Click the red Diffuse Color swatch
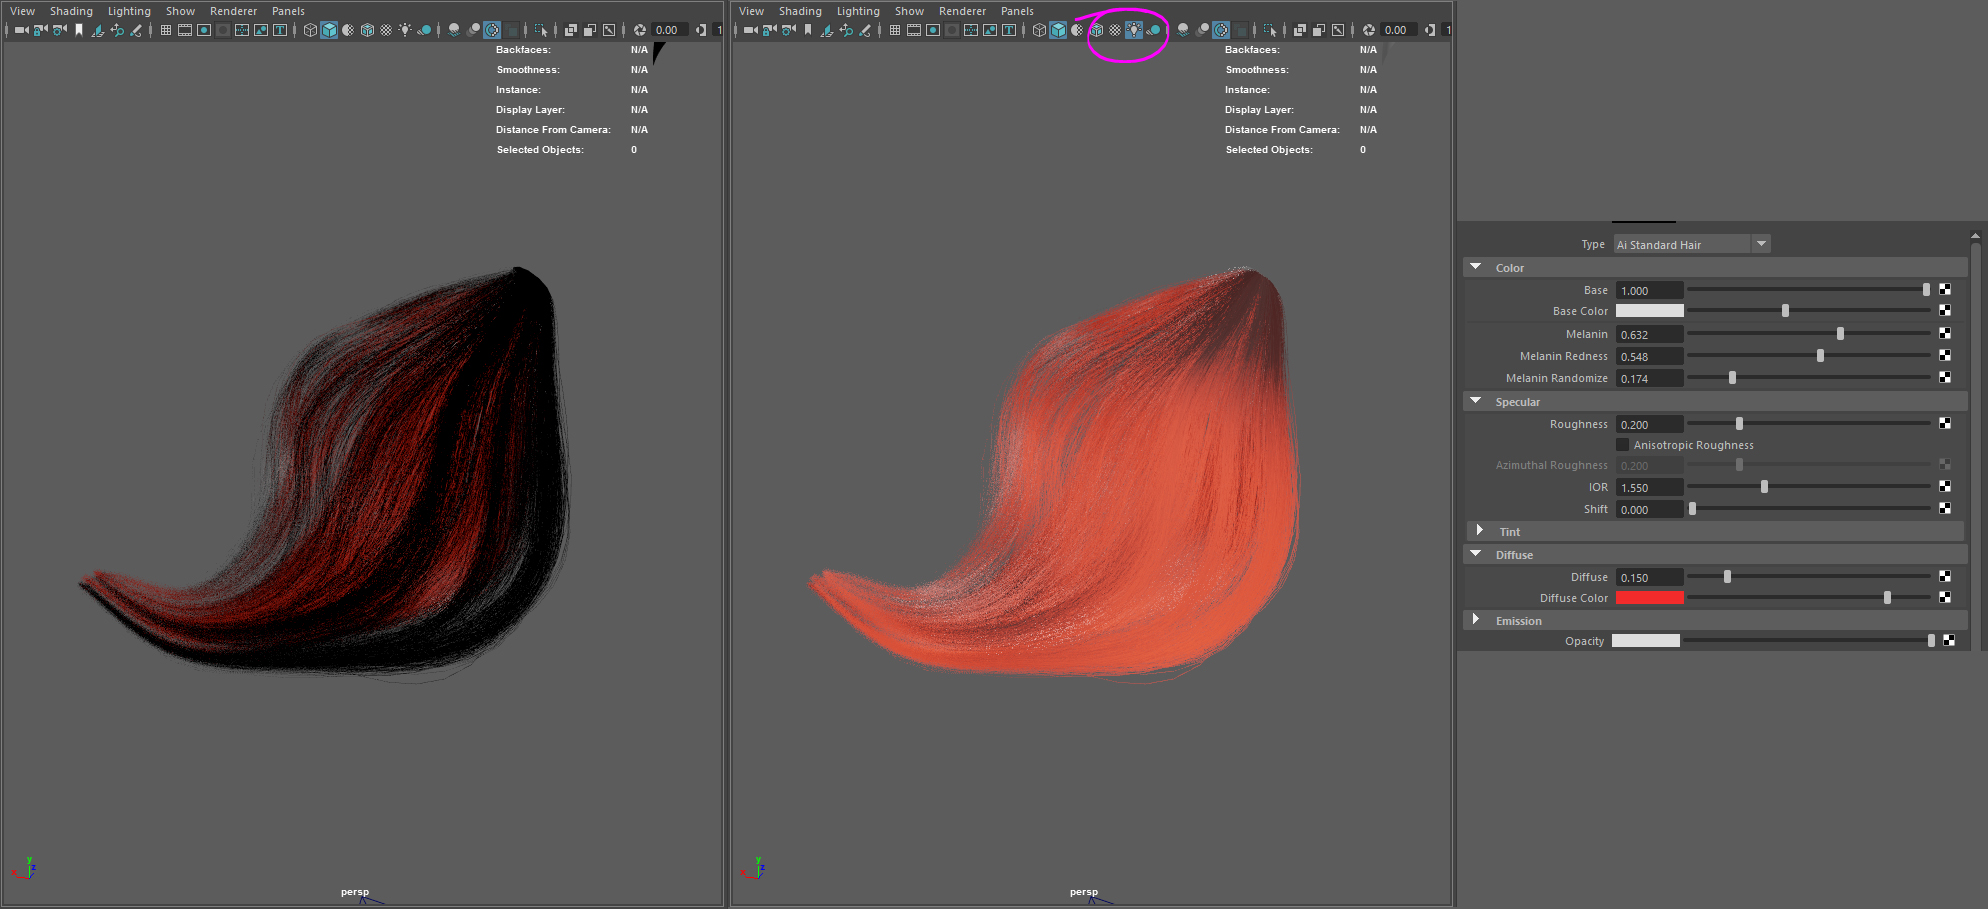Viewport: 1988px width, 909px height. 1649,598
